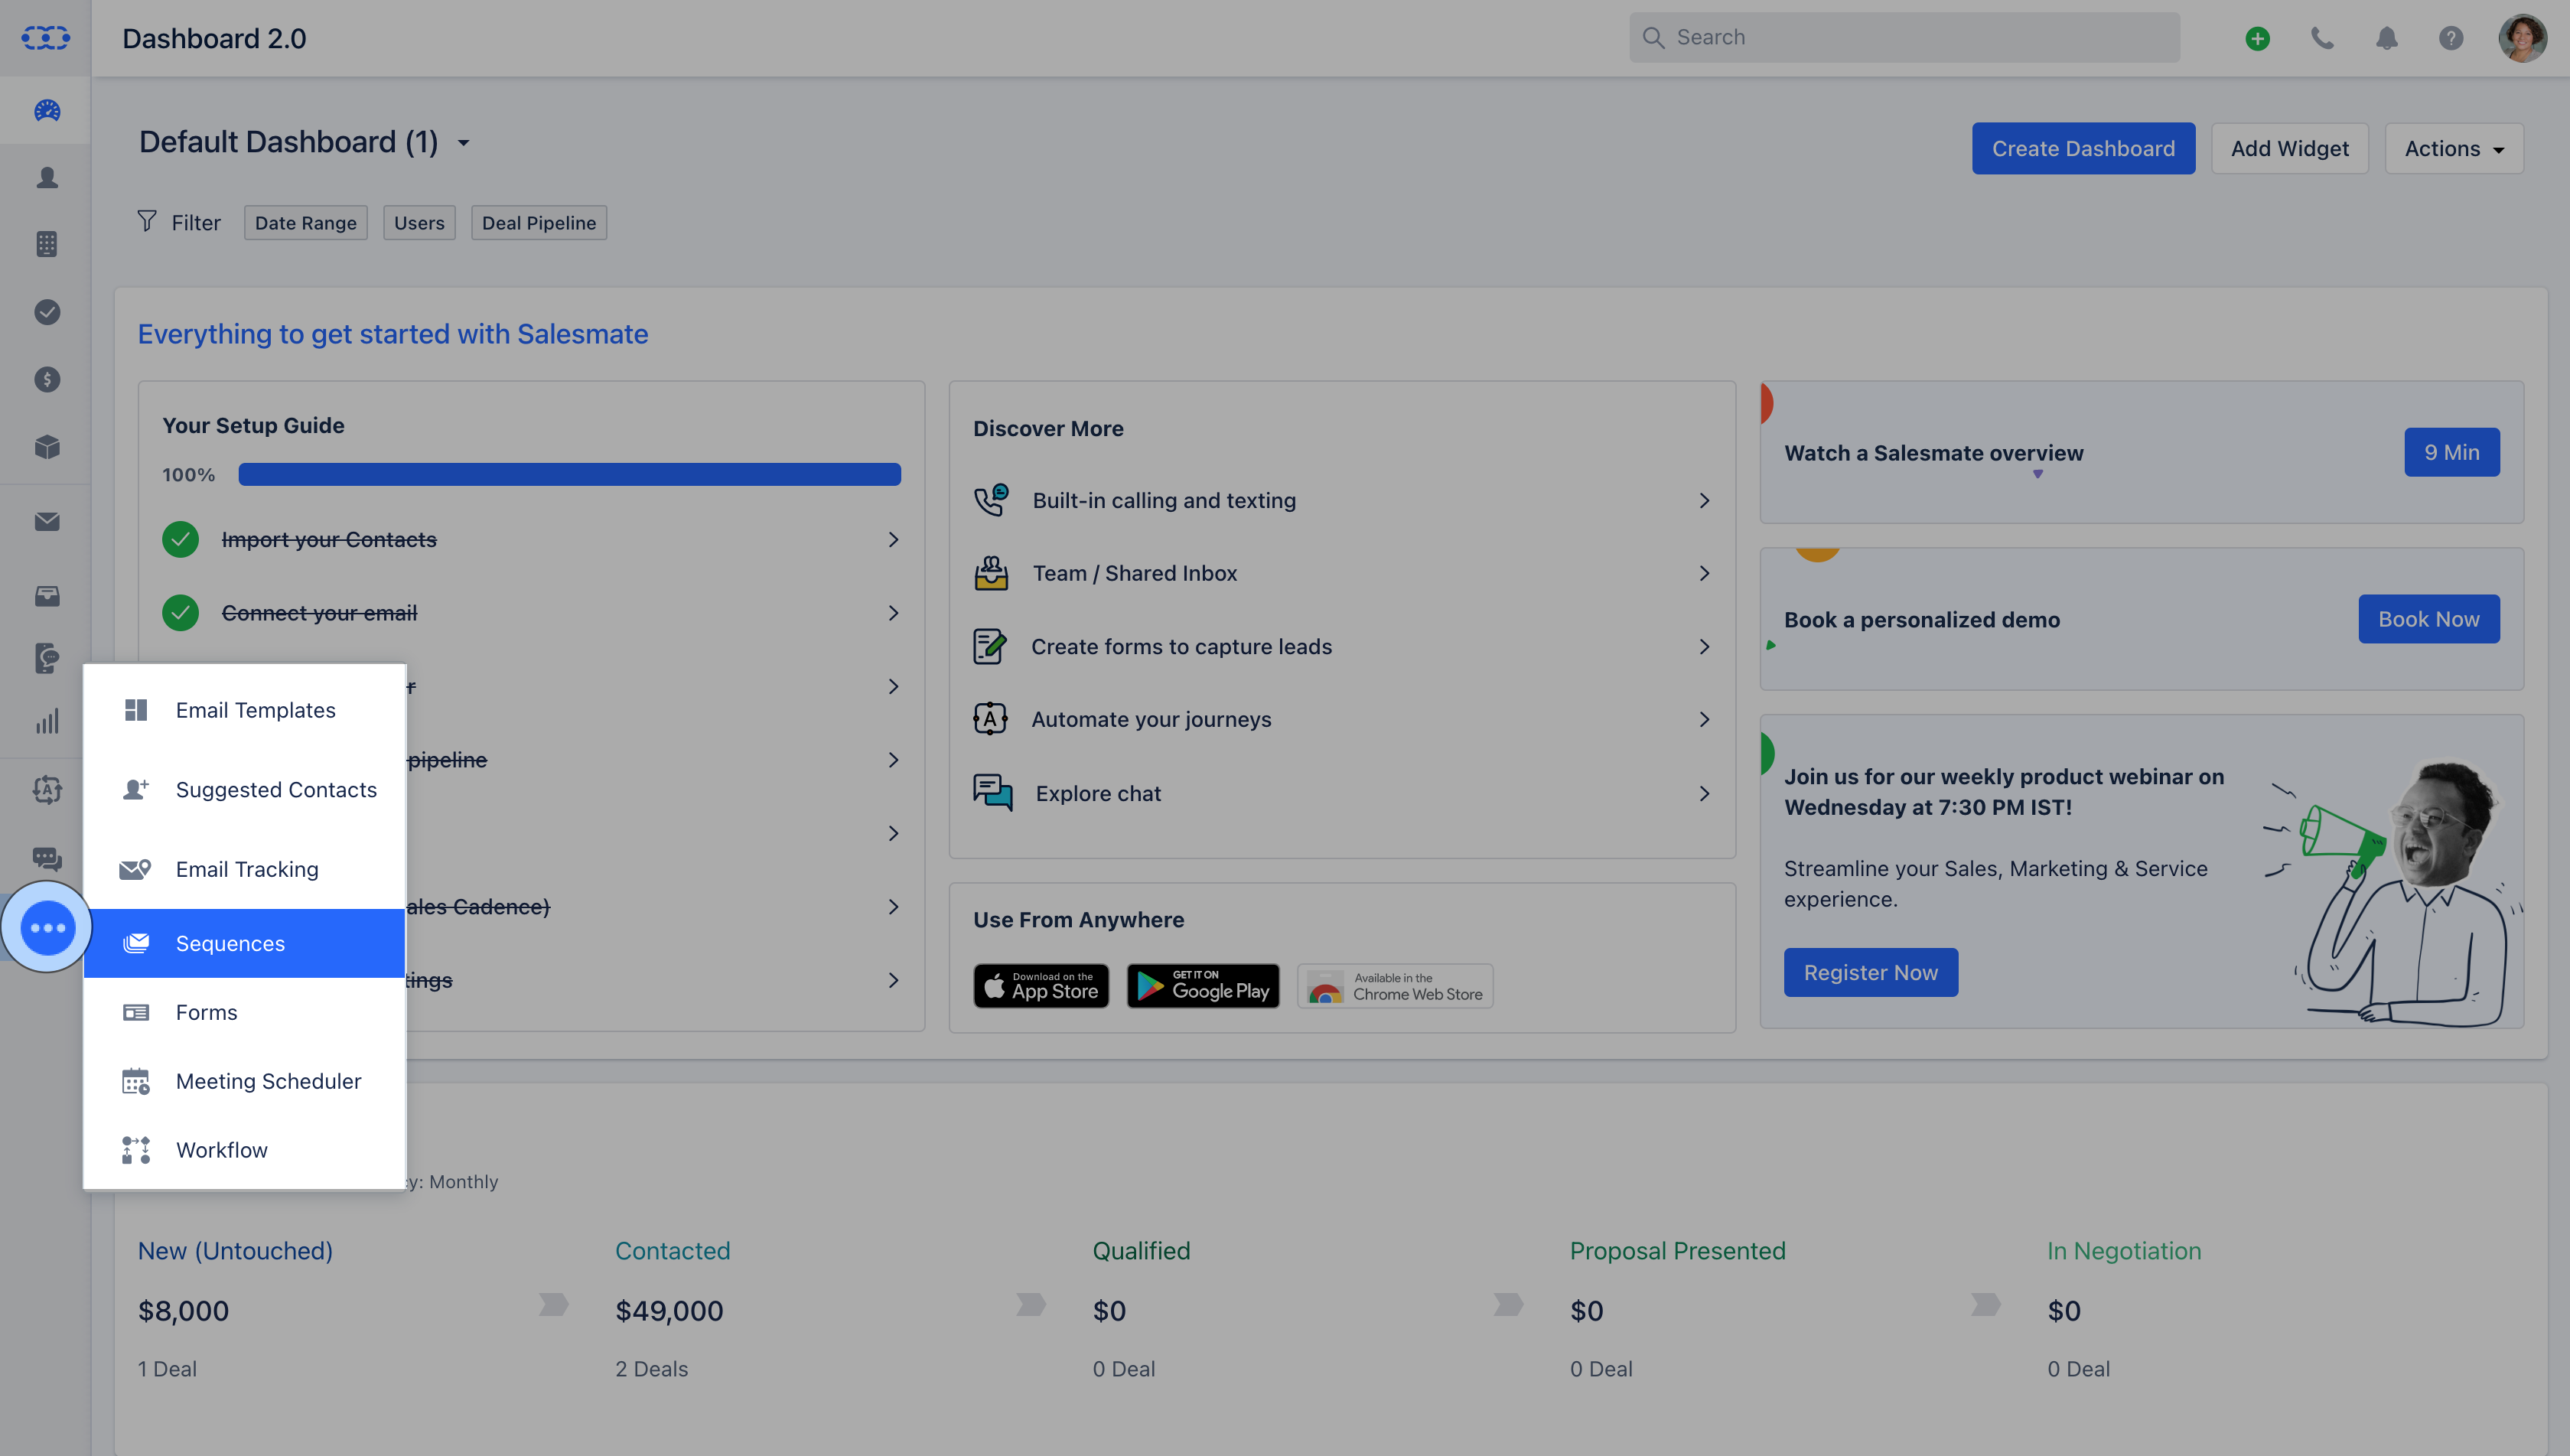Toggle Connect your email green checkmark

click(180, 612)
